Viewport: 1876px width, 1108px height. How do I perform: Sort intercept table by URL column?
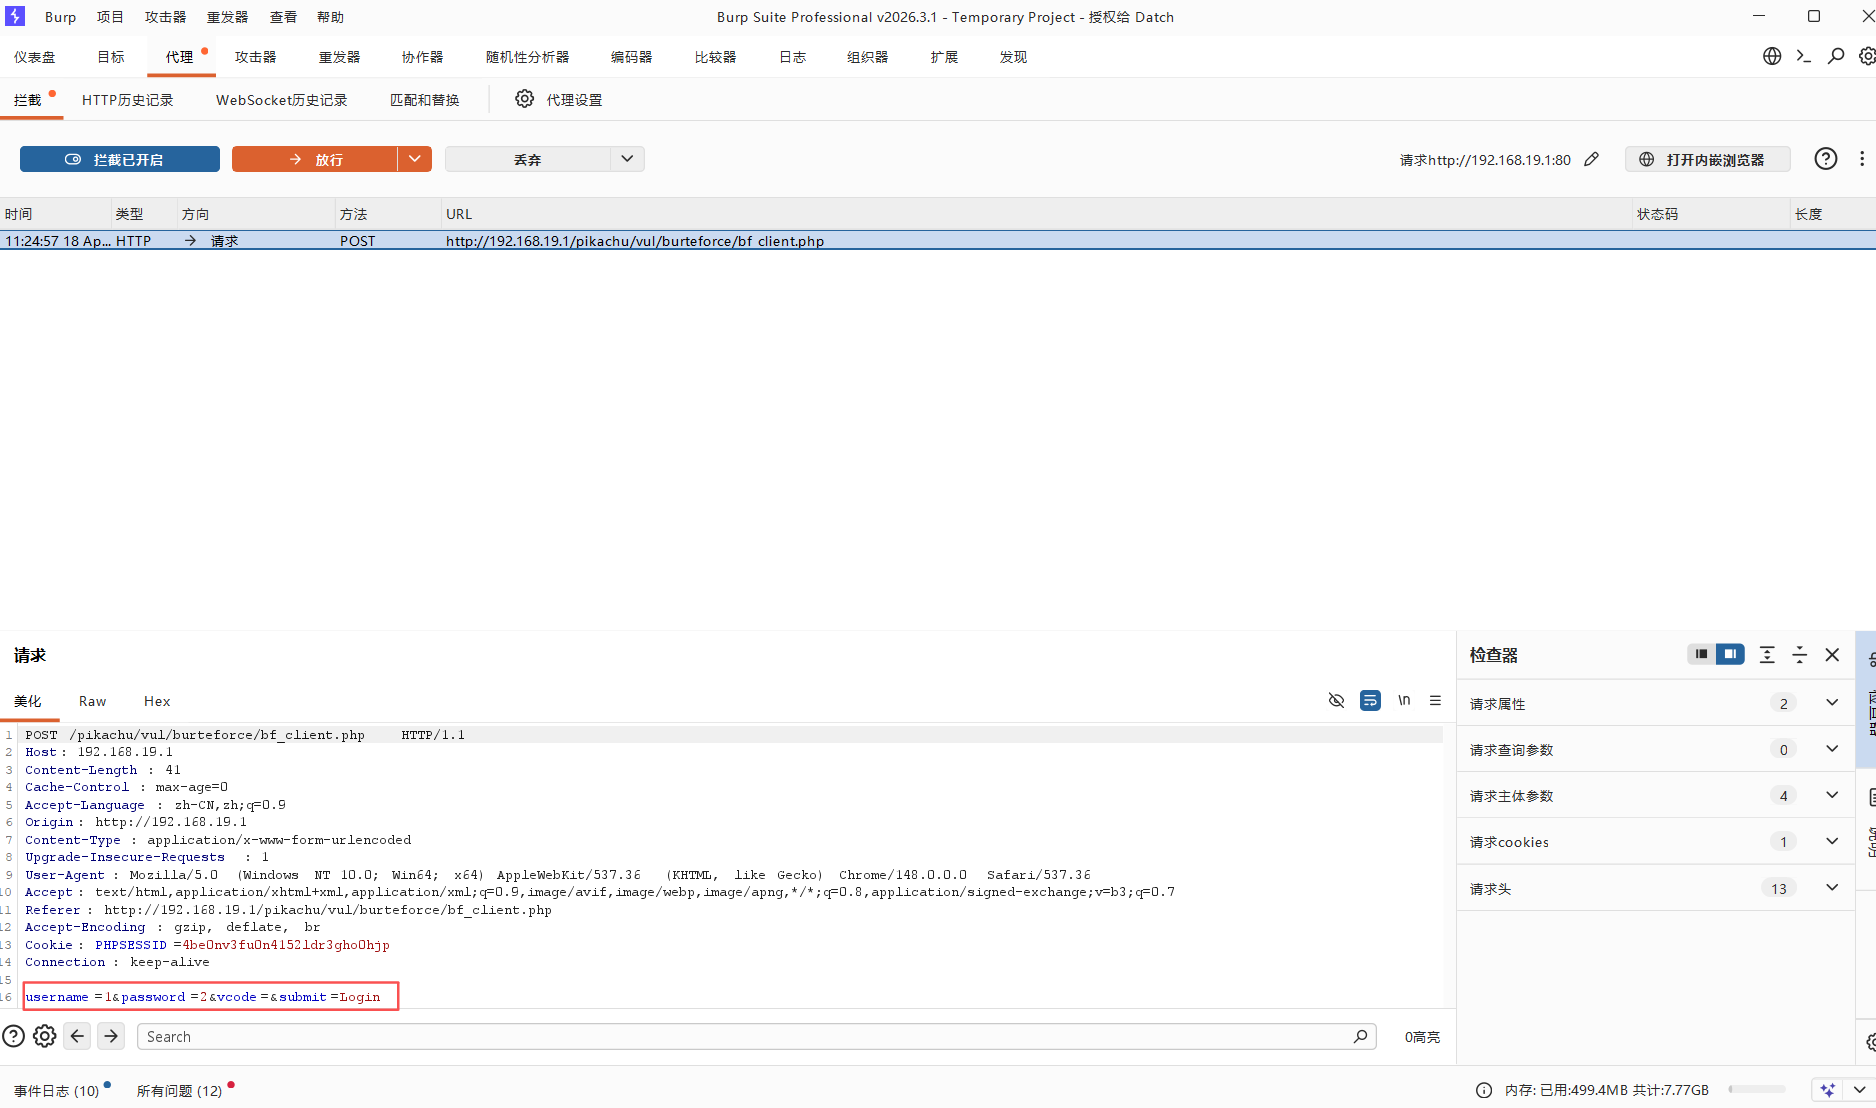point(1037,214)
